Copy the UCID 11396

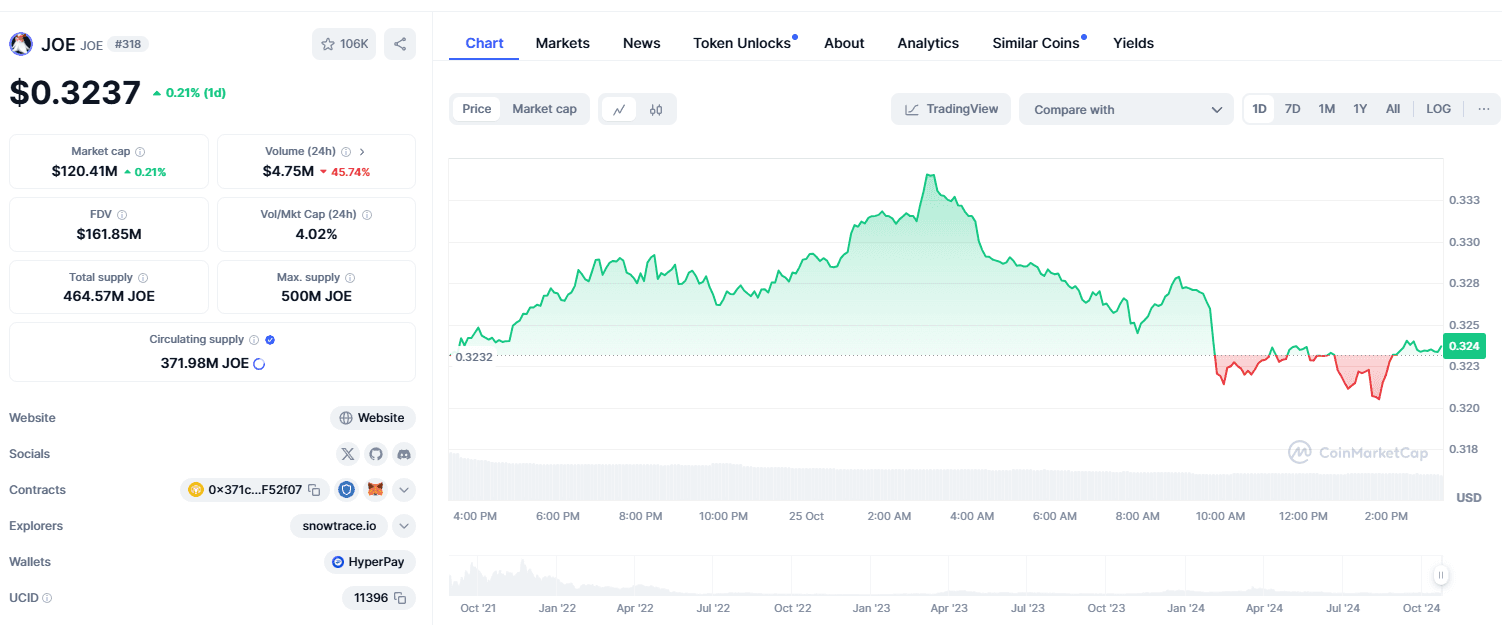click(x=400, y=598)
